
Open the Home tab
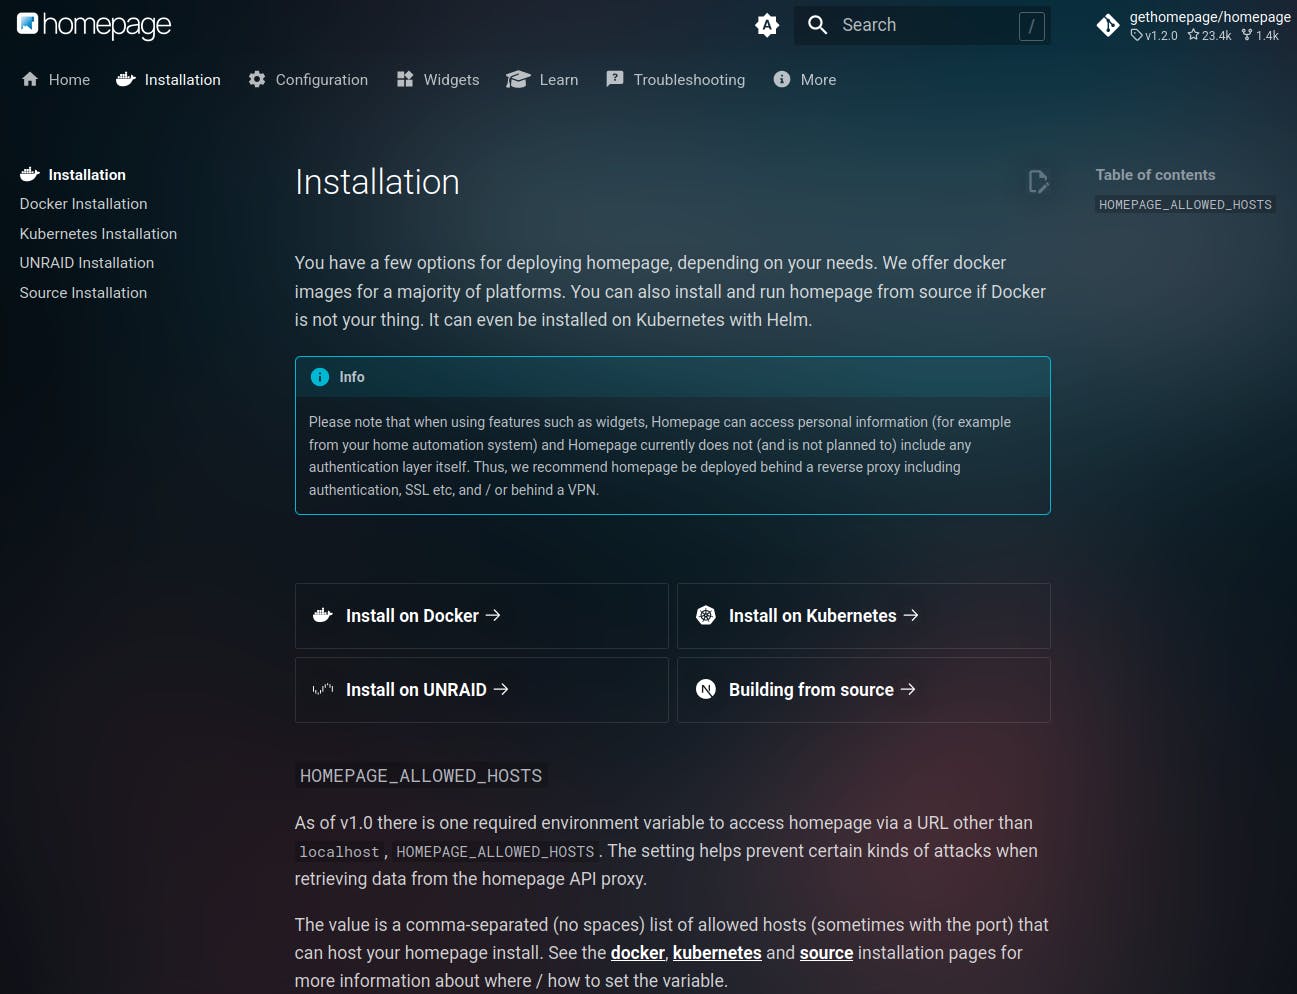(x=56, y=80)
